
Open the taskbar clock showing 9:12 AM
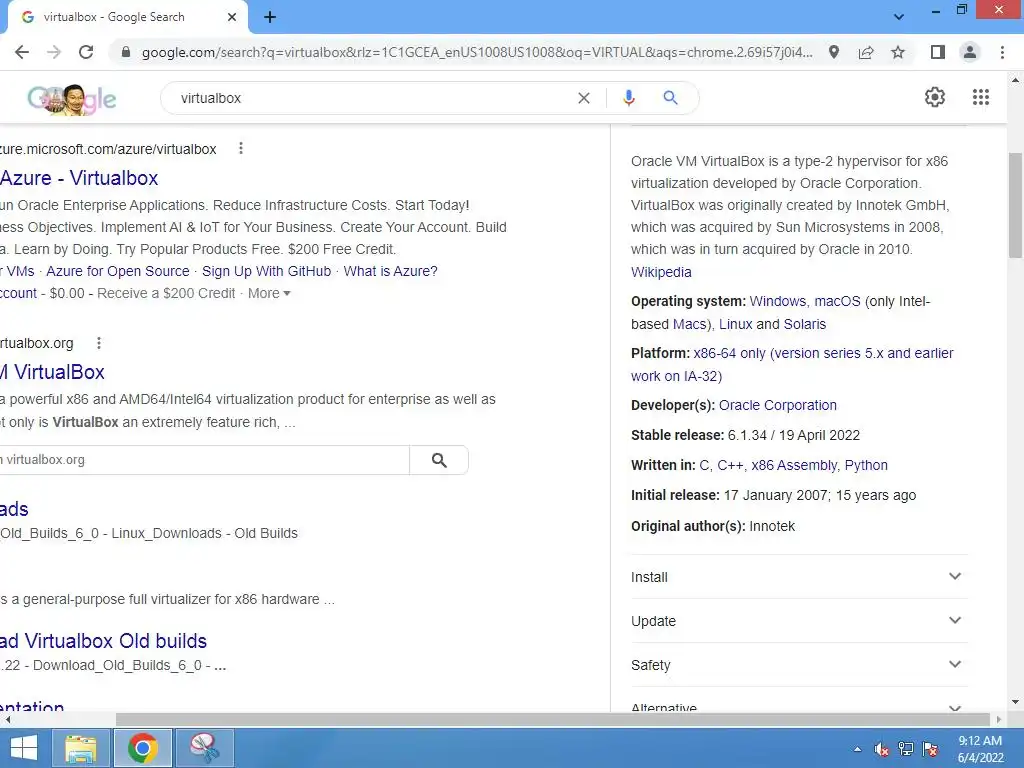pyautogui.click(x=980, y=749)
